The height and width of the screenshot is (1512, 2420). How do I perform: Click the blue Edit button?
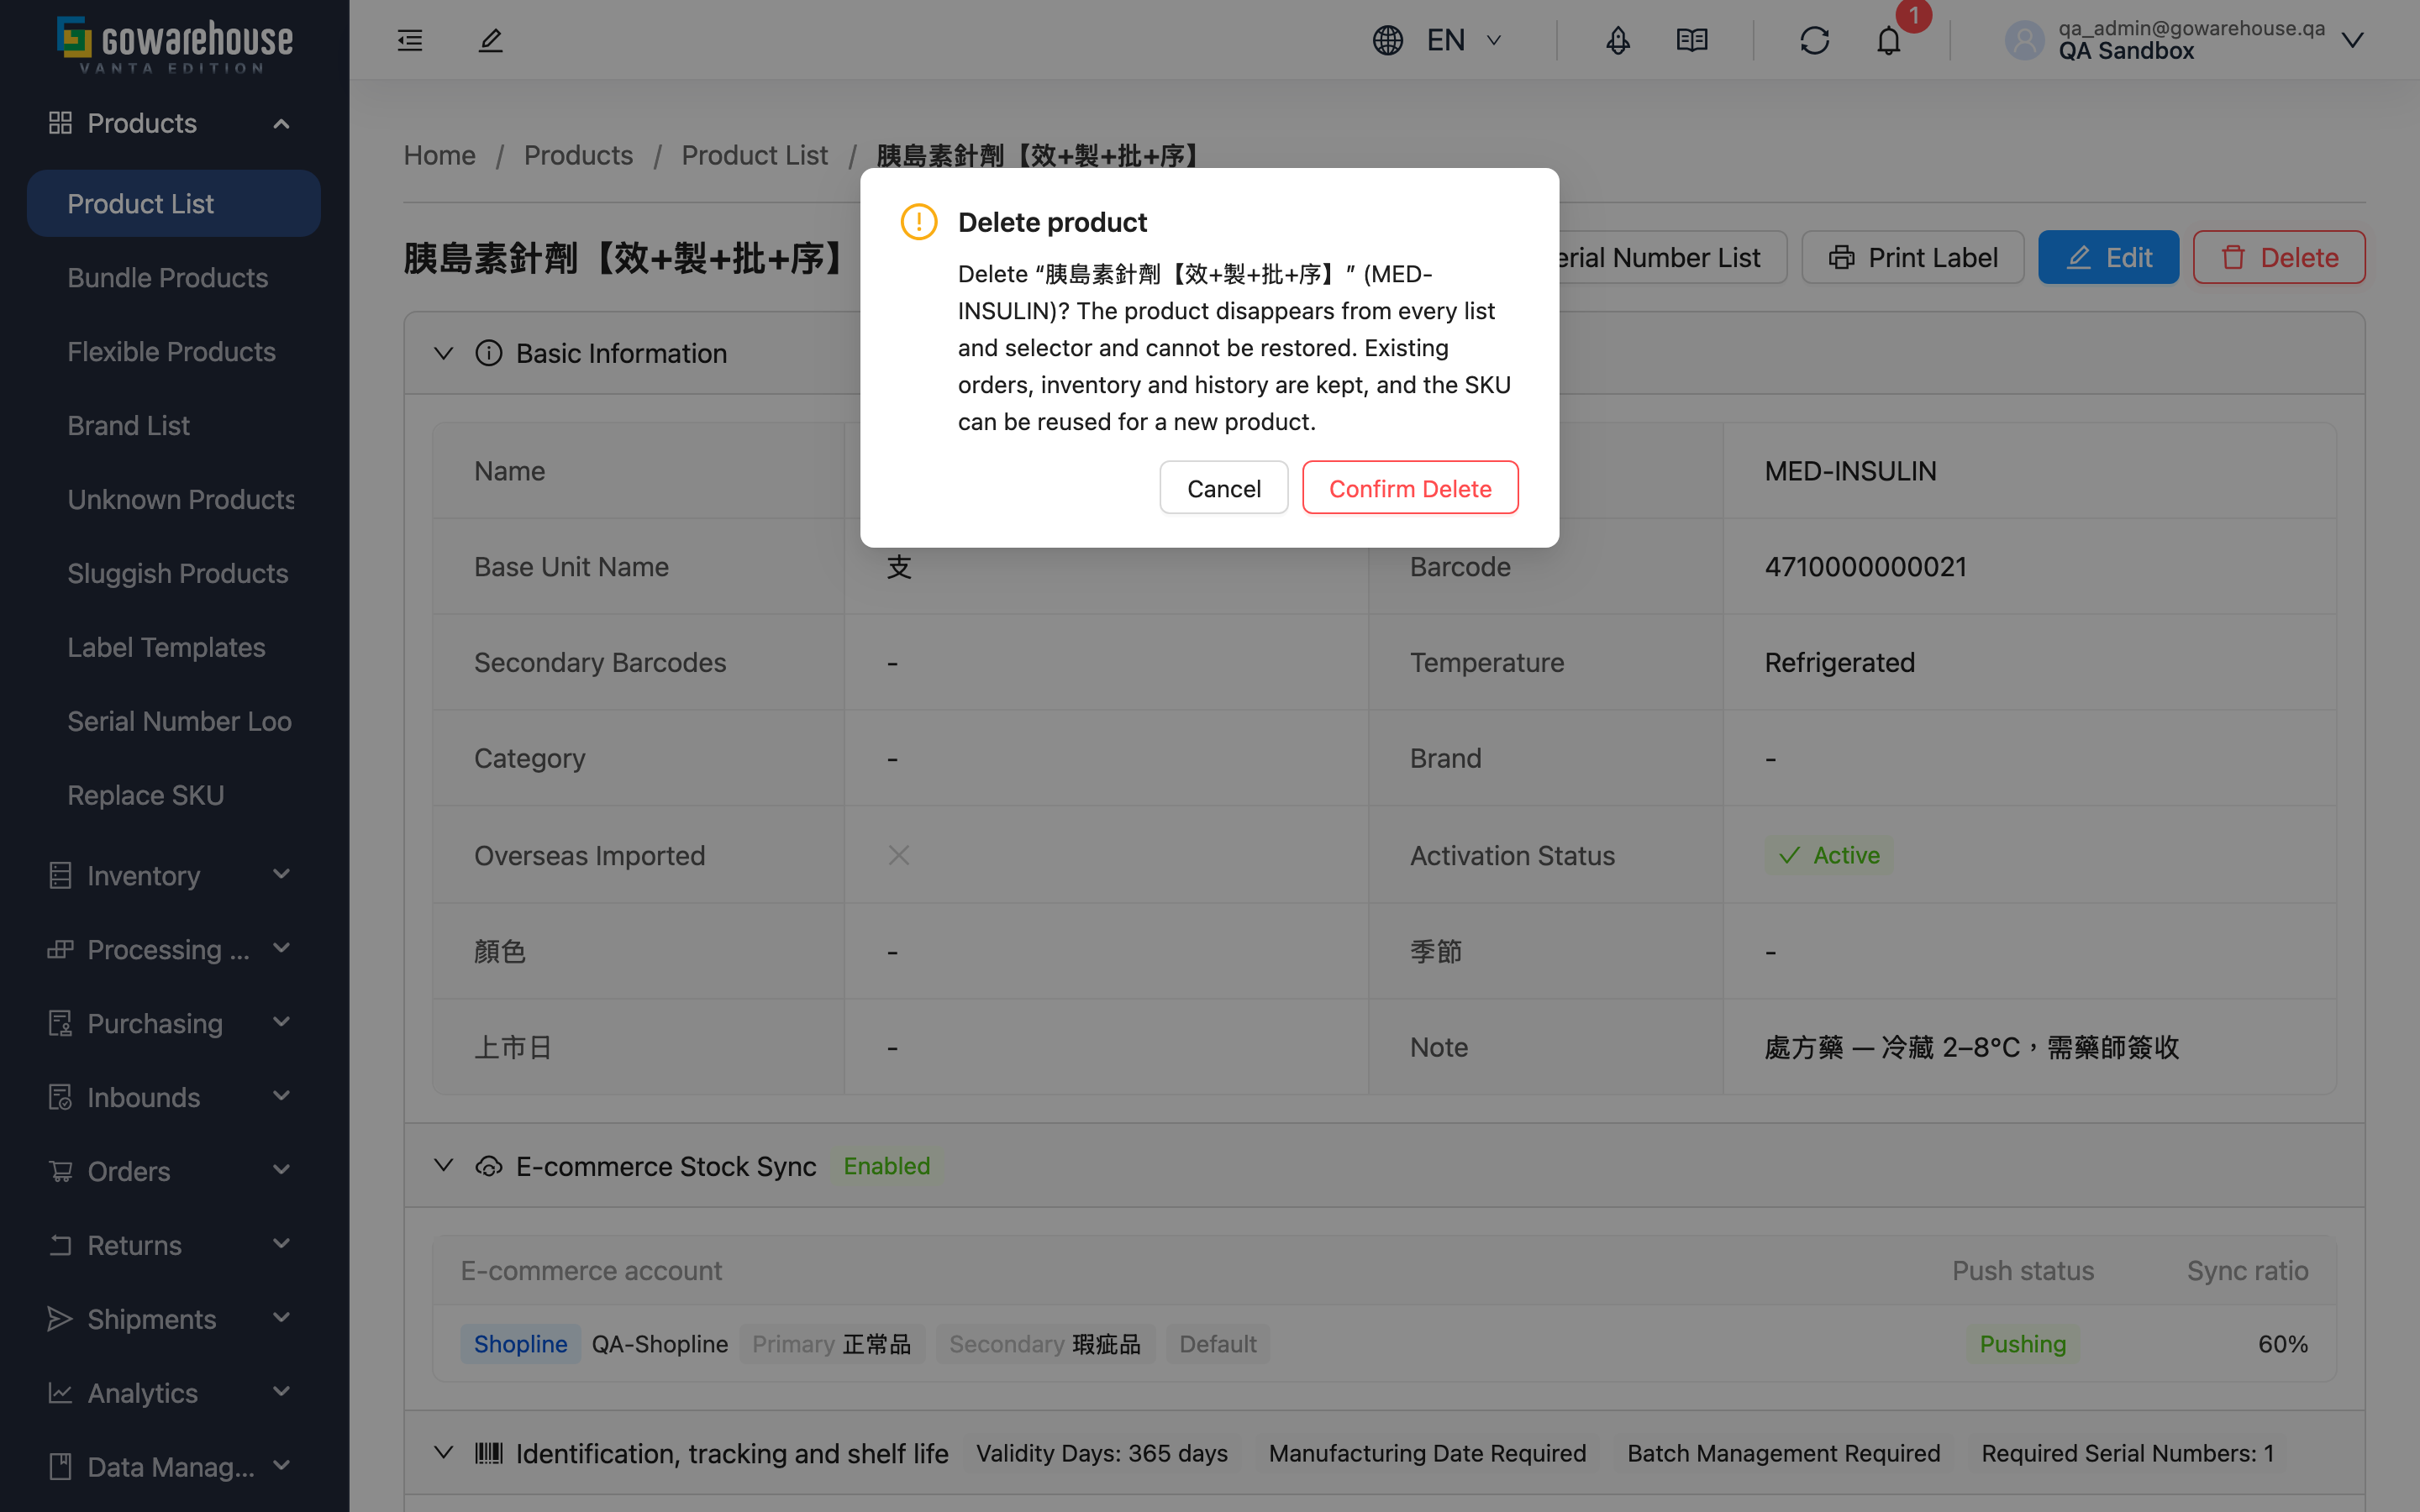pos(2108,257)
